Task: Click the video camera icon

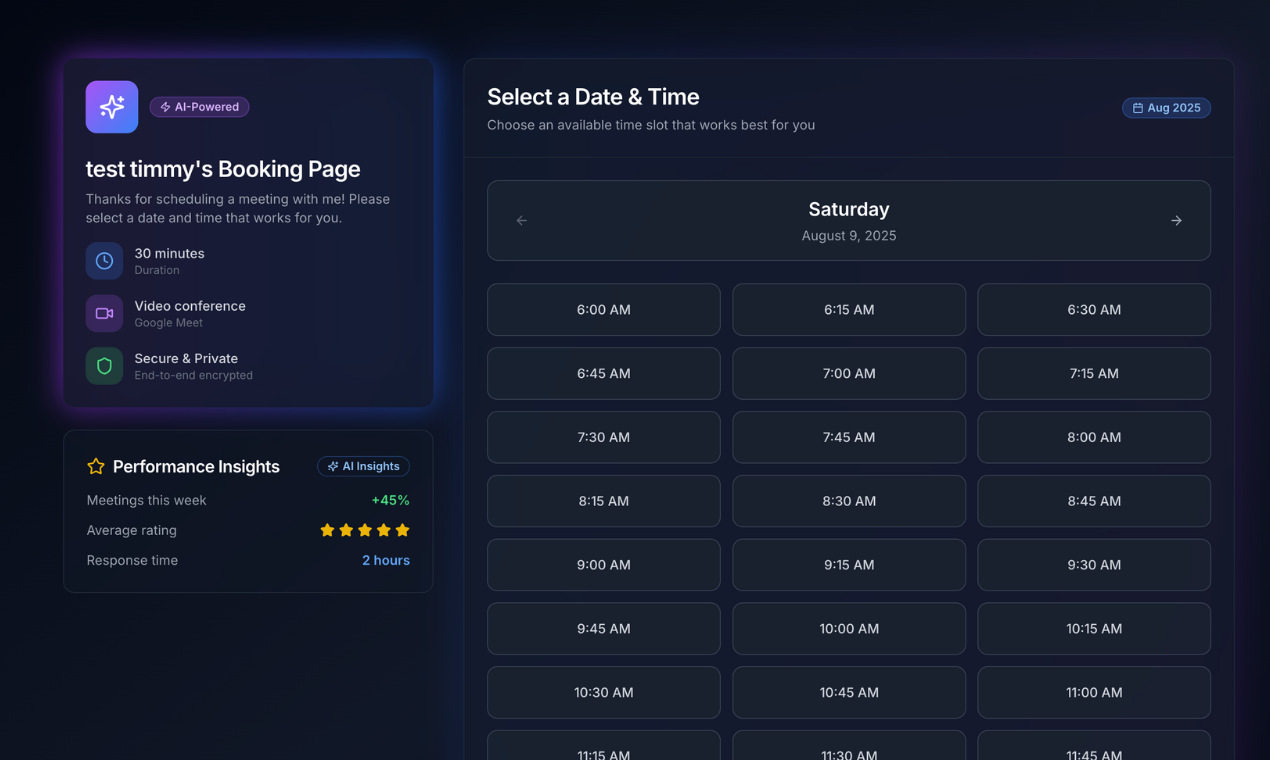Action: (x=104, y=313)
